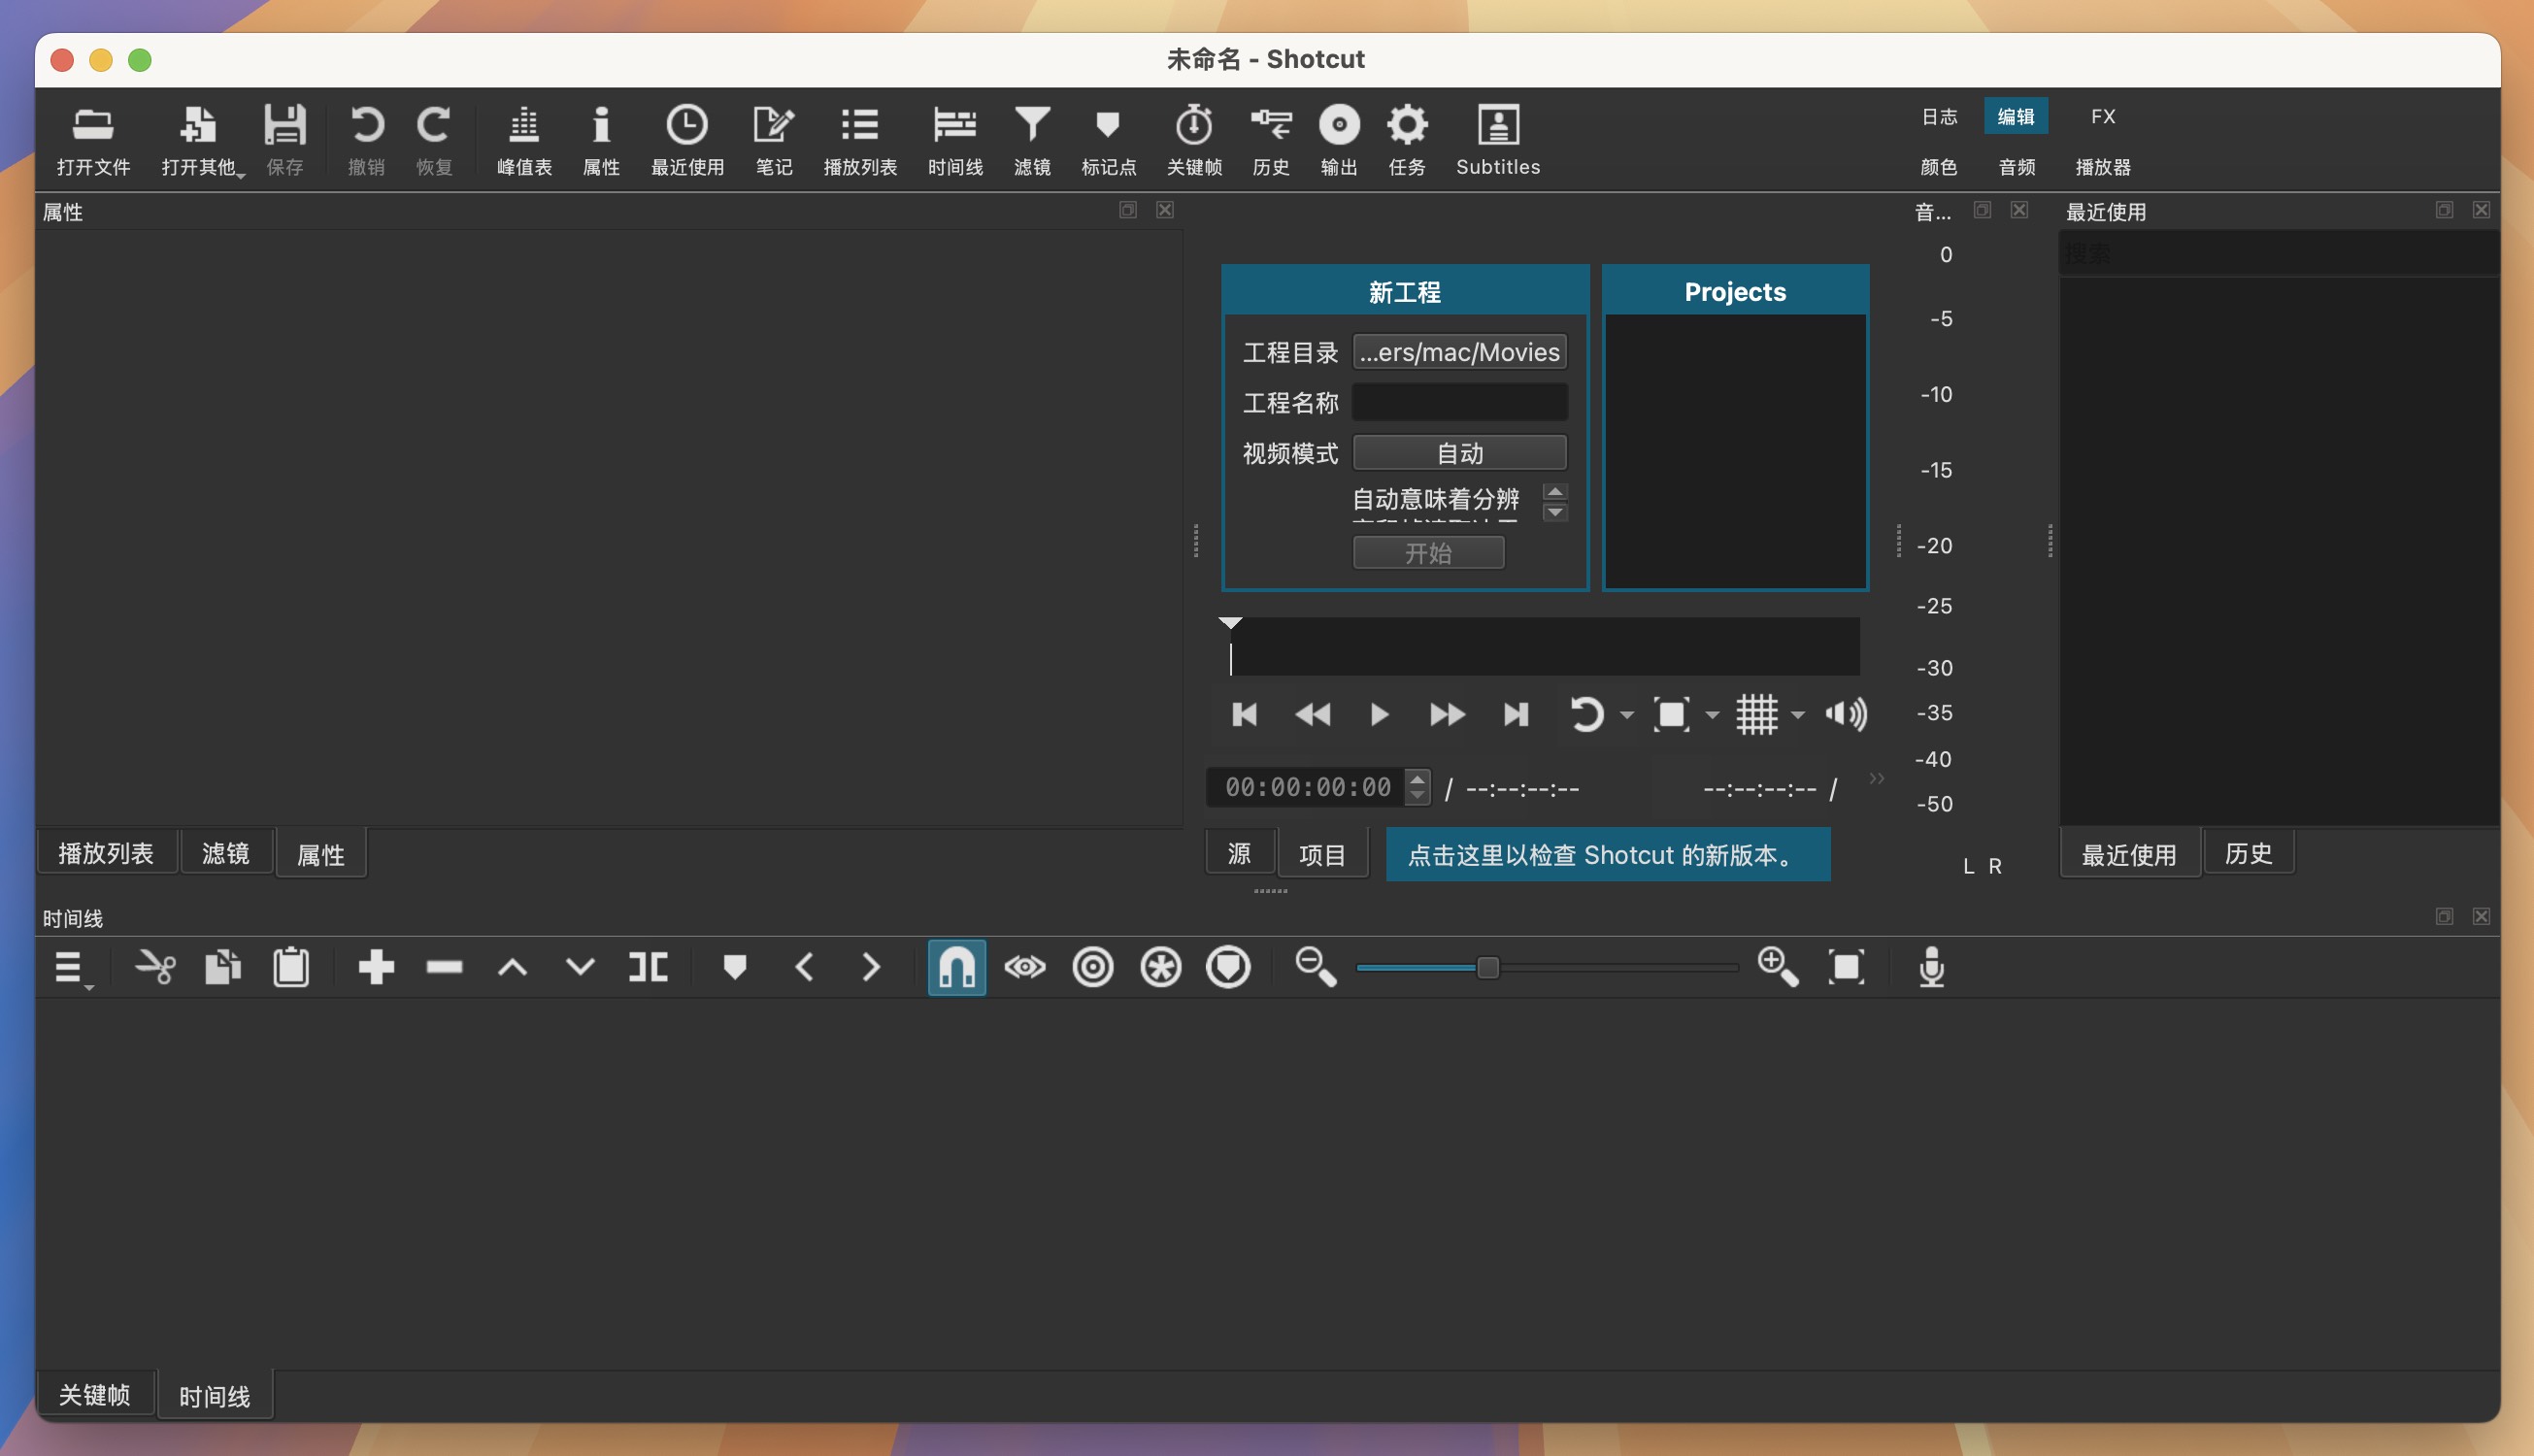The width and height of the screenshot is (2534, 1456).
Task: Open the 视频模式 自动 dropdown
Action: coord(1460,453)
